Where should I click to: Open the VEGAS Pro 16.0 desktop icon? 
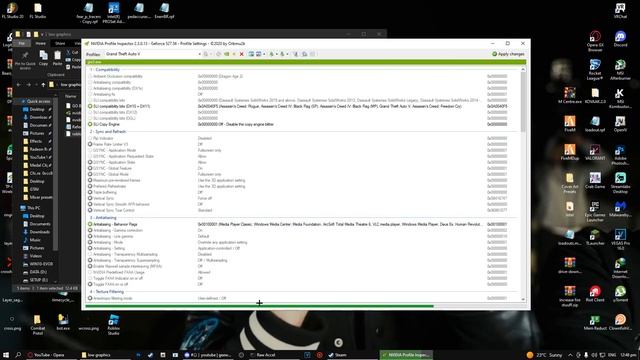coord(620,239)
